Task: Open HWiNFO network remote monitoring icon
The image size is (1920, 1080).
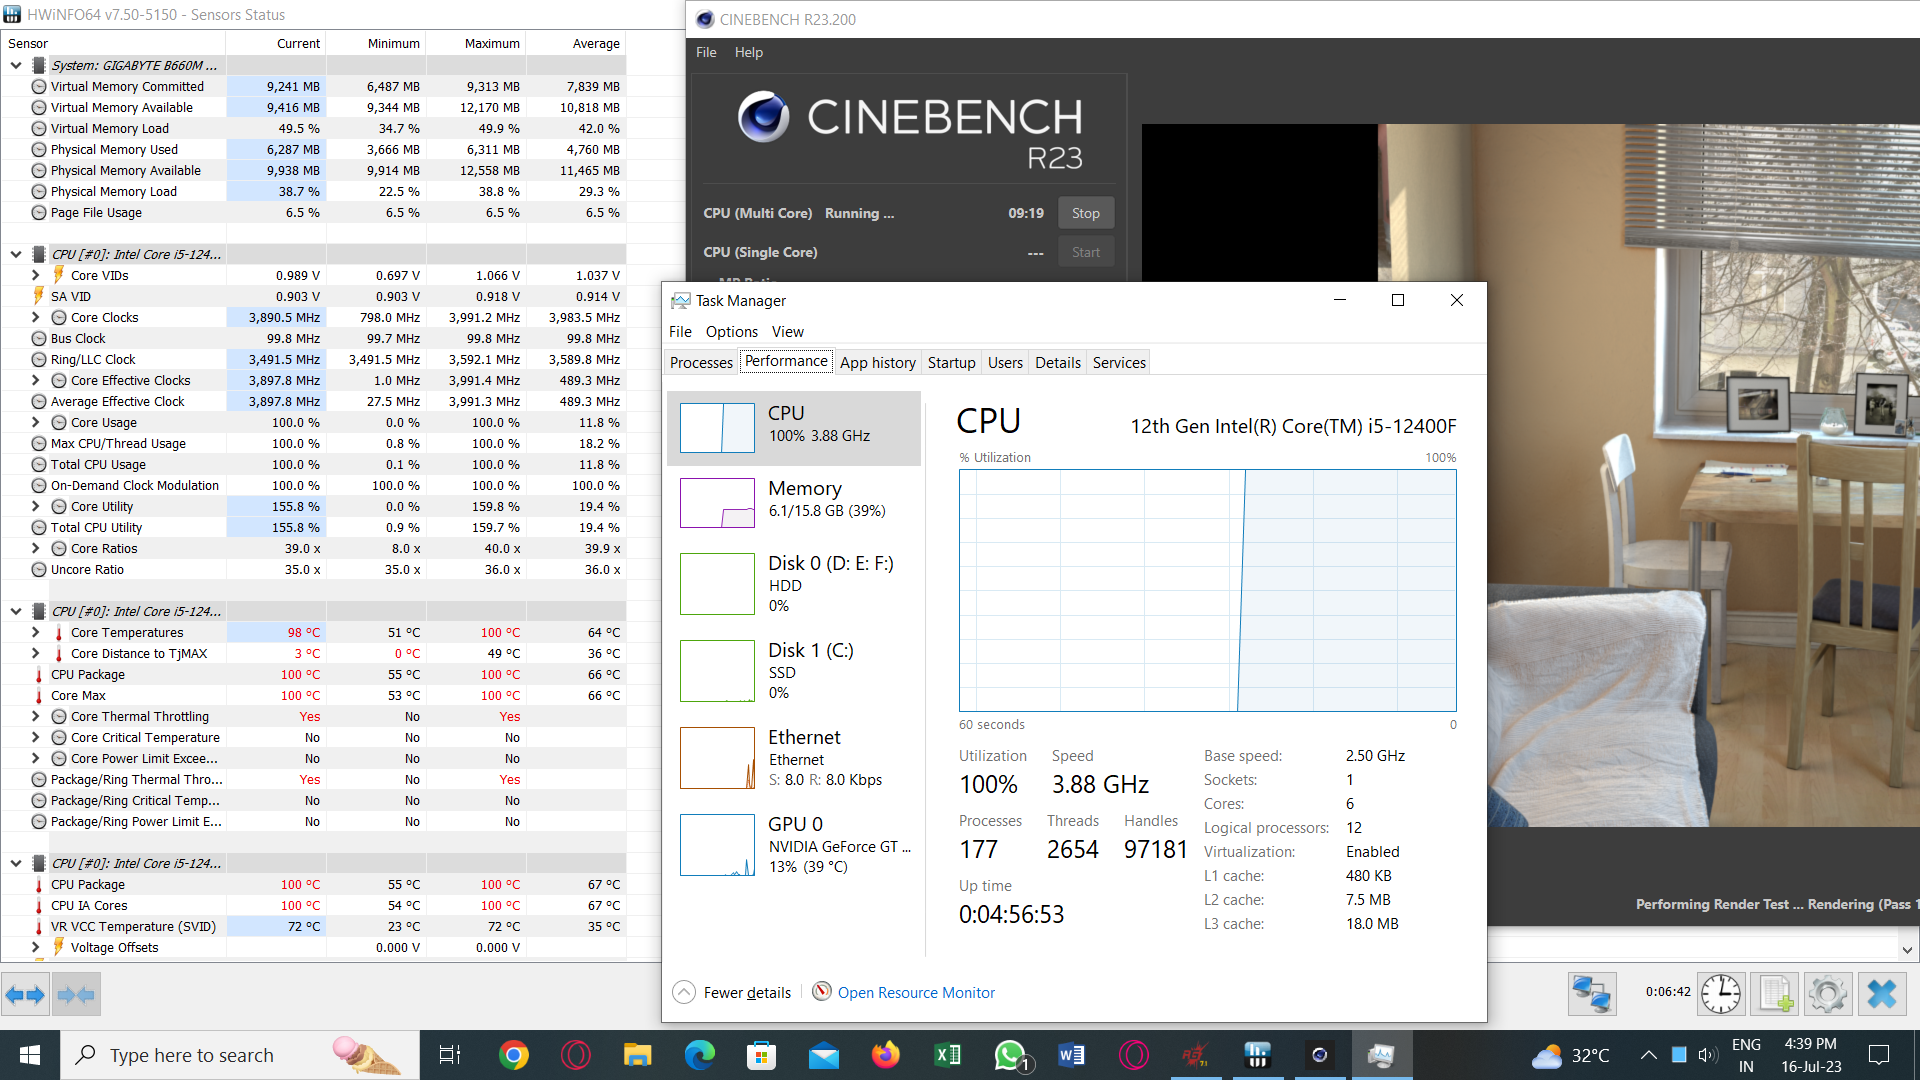Action: (1591, 994)
